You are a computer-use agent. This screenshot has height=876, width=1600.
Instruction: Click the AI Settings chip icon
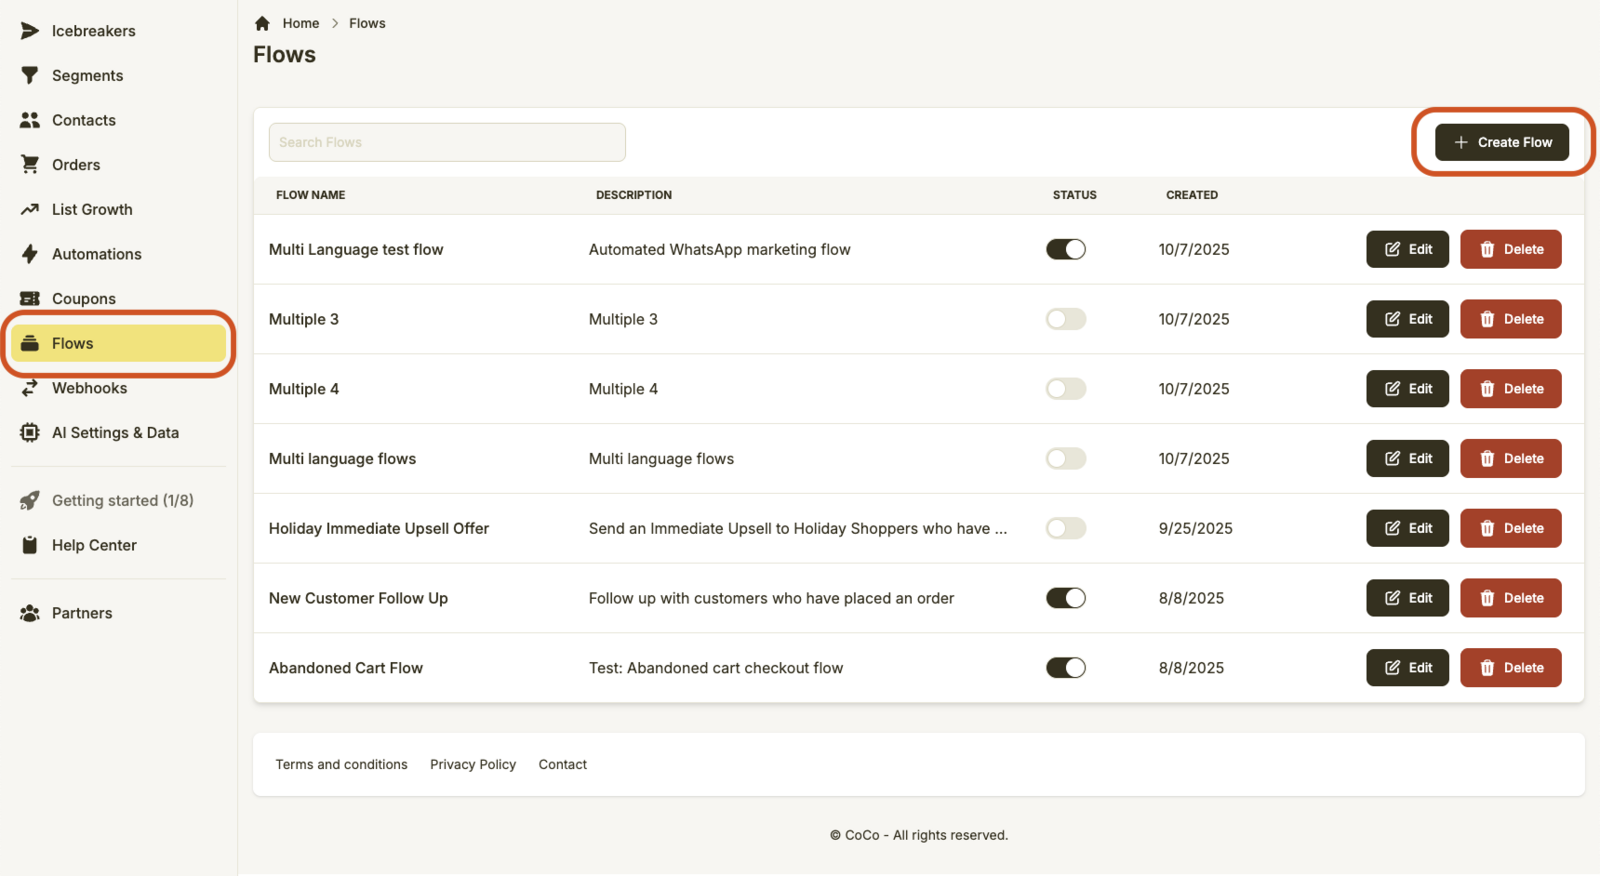pyautogui.click(x=30, y=433)
